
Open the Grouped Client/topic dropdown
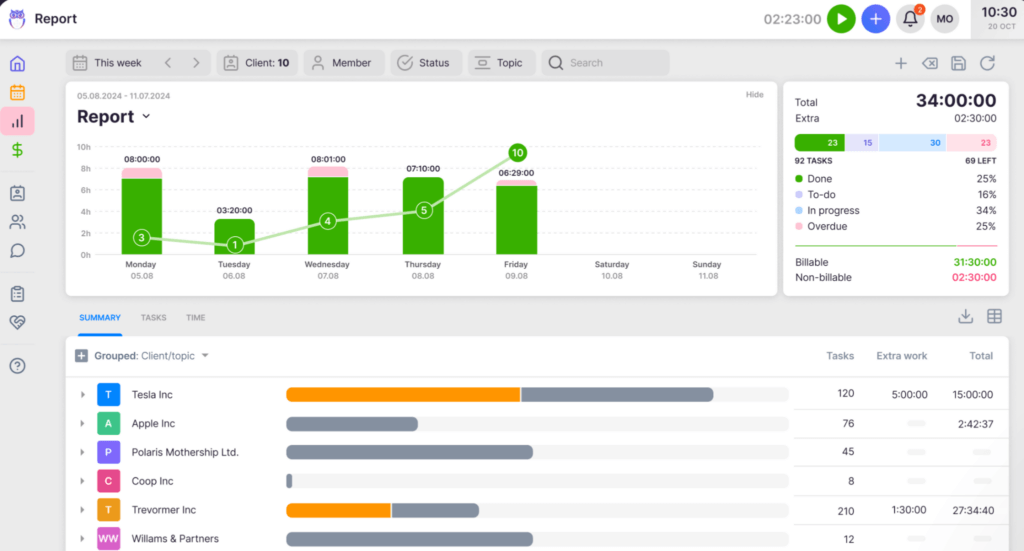[x=205, y=356]
